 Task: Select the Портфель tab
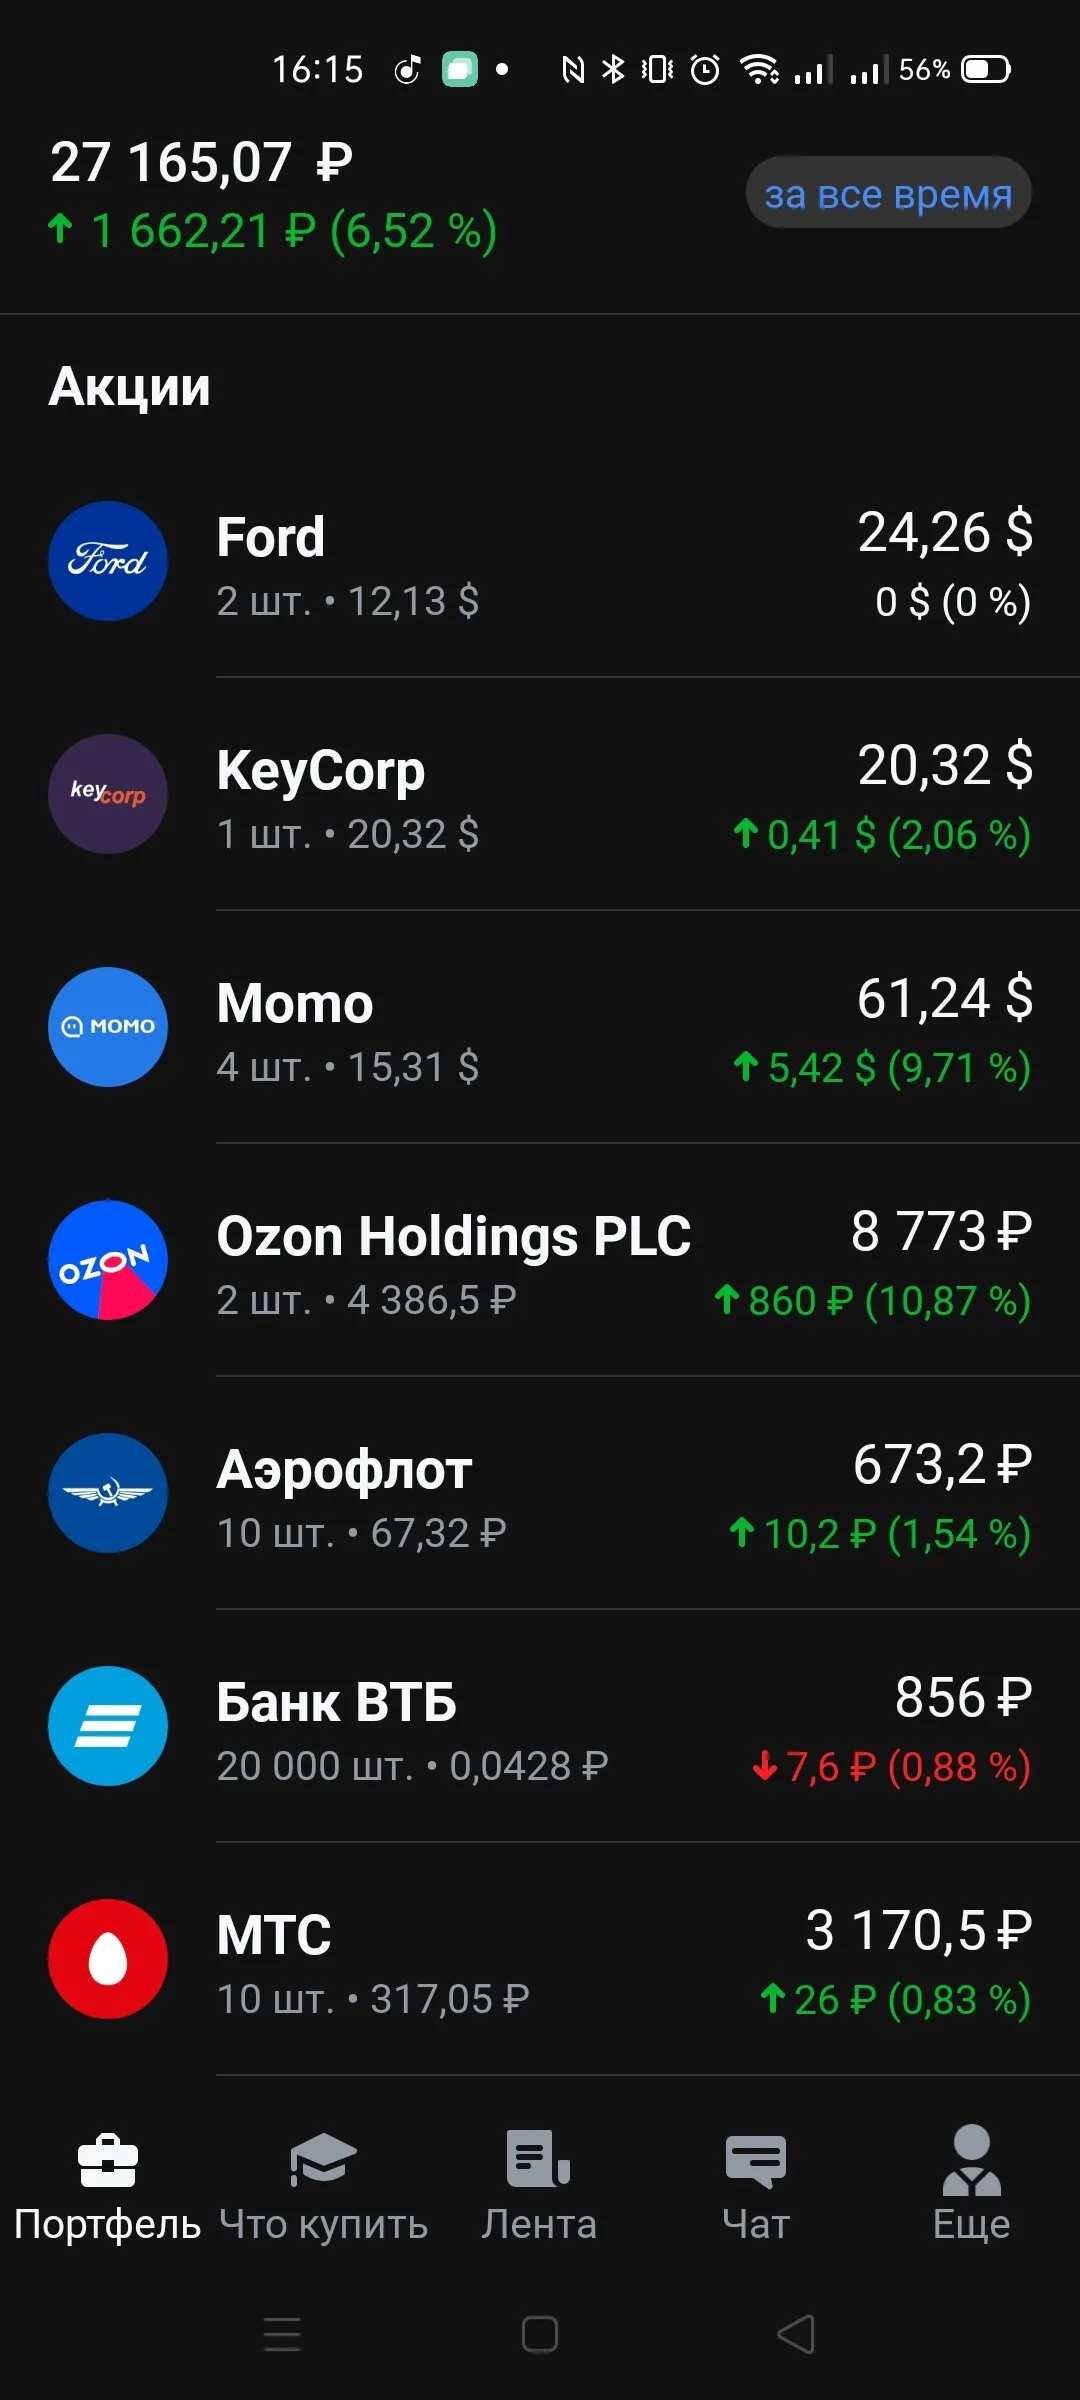(x=108, y=2186)
